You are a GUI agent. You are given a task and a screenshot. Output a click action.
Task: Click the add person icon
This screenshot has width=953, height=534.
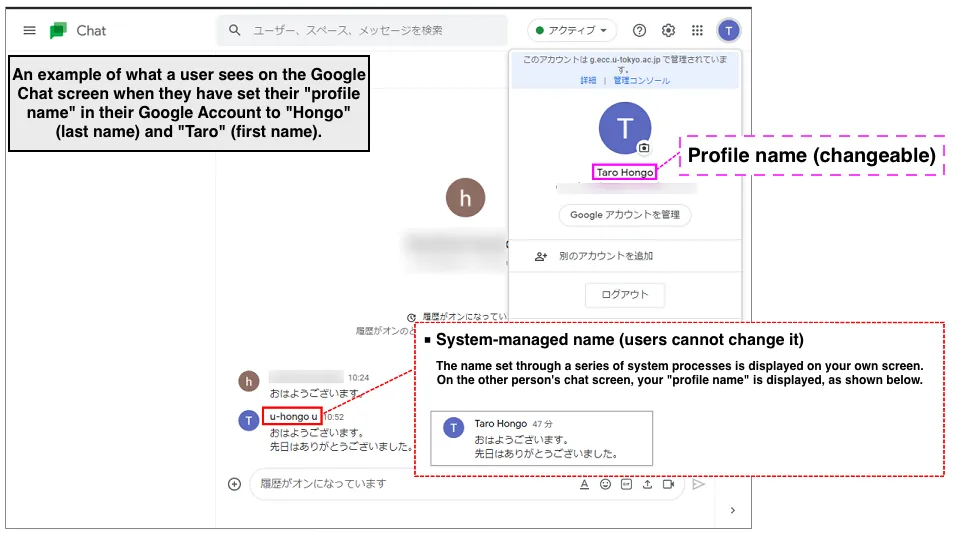tap(540, 256)
